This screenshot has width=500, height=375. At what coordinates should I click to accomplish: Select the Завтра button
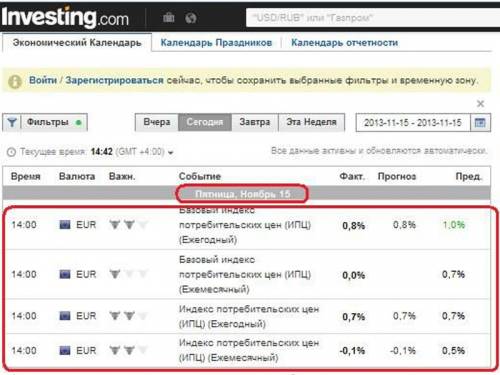pyautogui.click(x=255, y=122)
